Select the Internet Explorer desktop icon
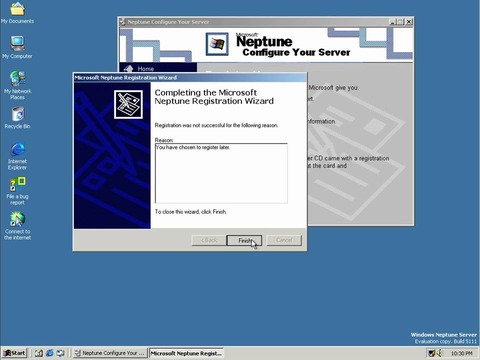 (x=17, y=156)
